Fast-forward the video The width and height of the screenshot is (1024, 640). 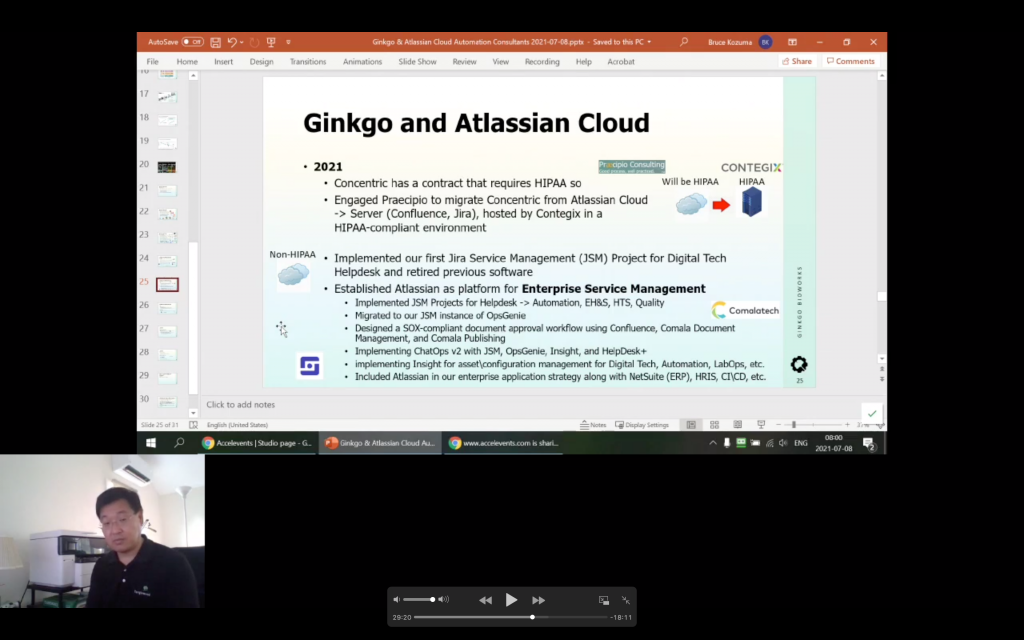(x=538, y=600)
